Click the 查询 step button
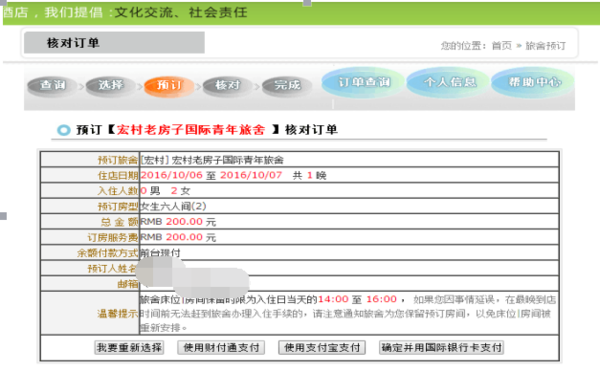The image size is (600, 371). (x=52, y=85)
